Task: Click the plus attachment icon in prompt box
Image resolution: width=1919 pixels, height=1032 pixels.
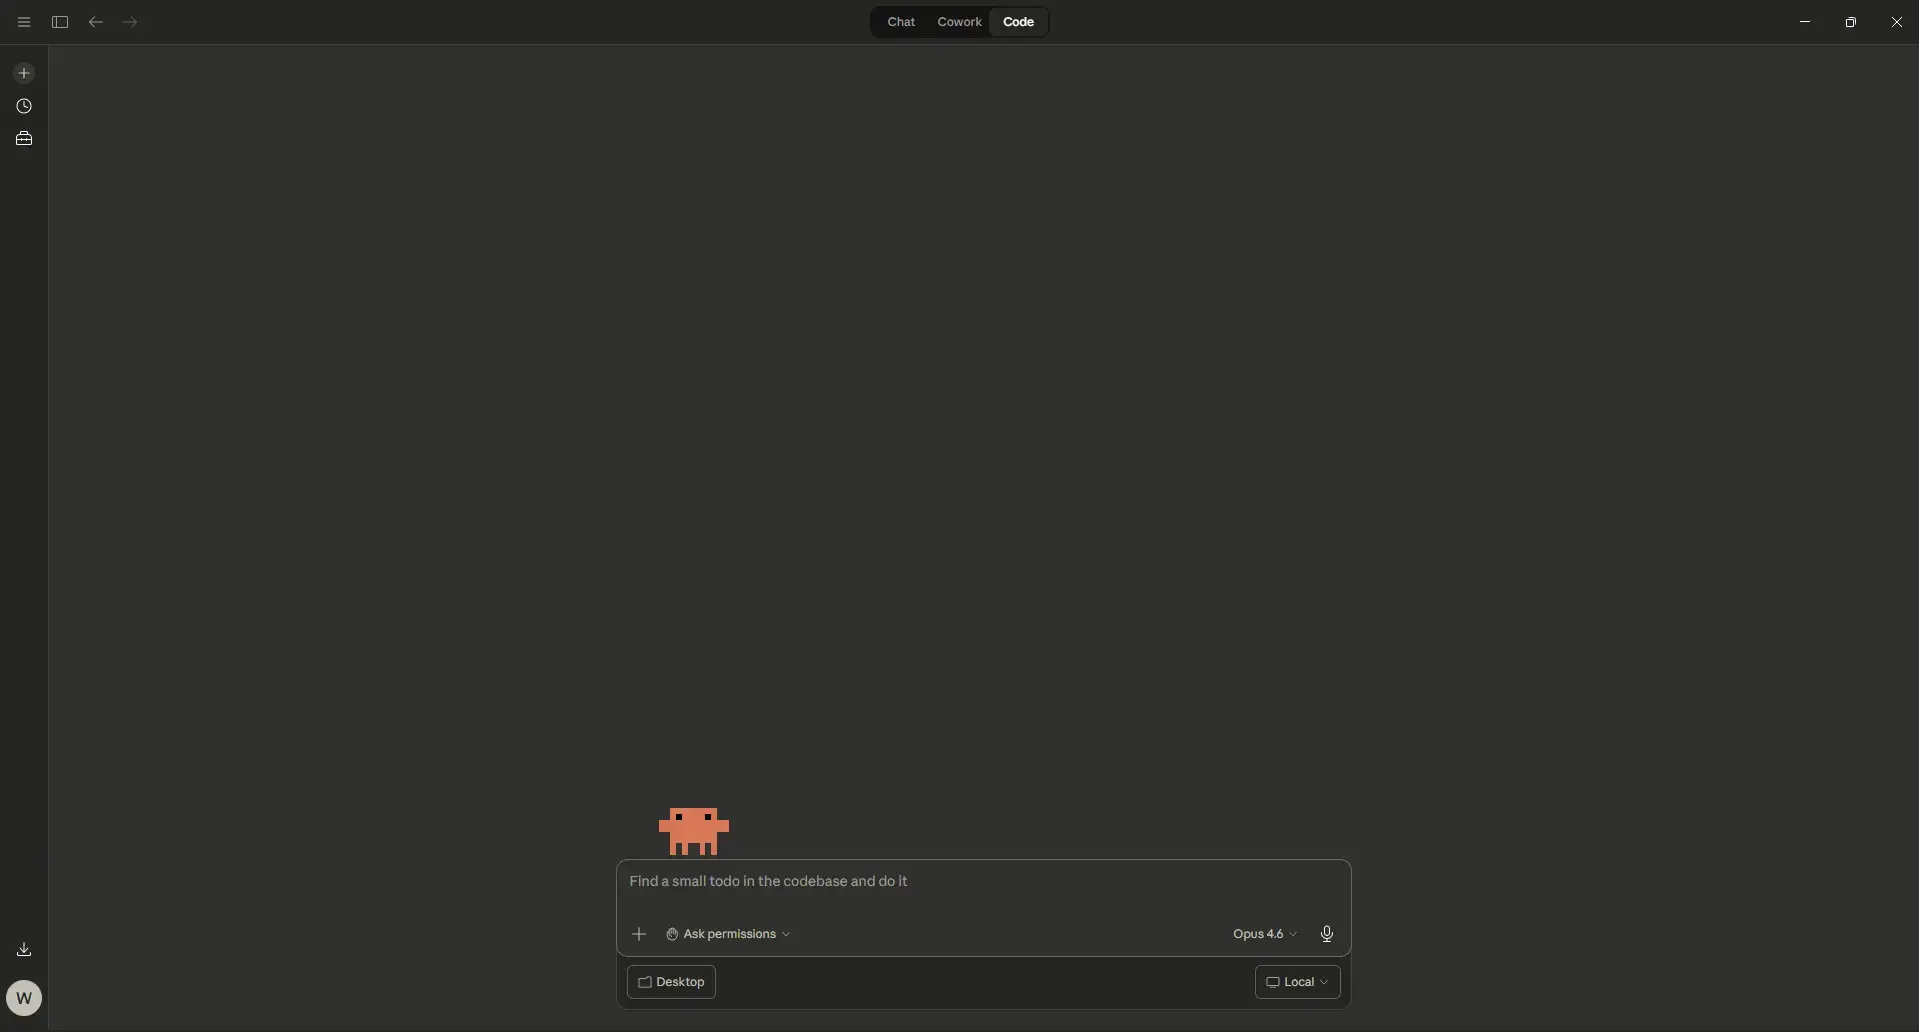Action: (x=639, y=934)
